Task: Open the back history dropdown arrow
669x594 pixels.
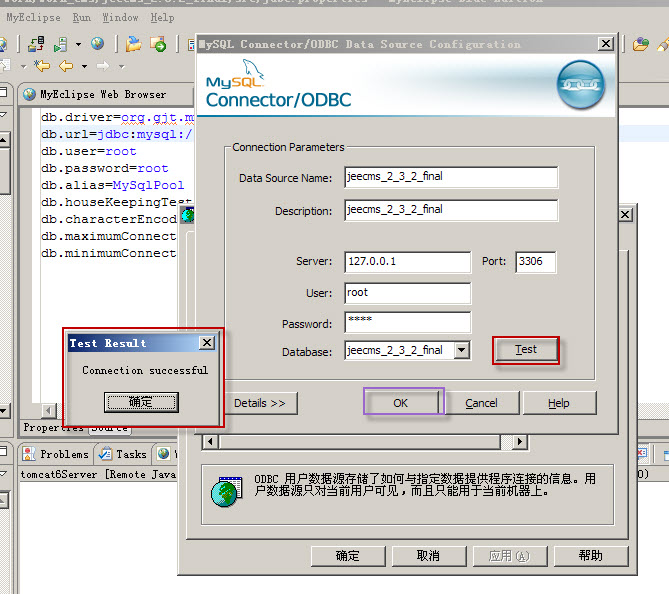Action: pyautogui.click(x=84, y=66)
